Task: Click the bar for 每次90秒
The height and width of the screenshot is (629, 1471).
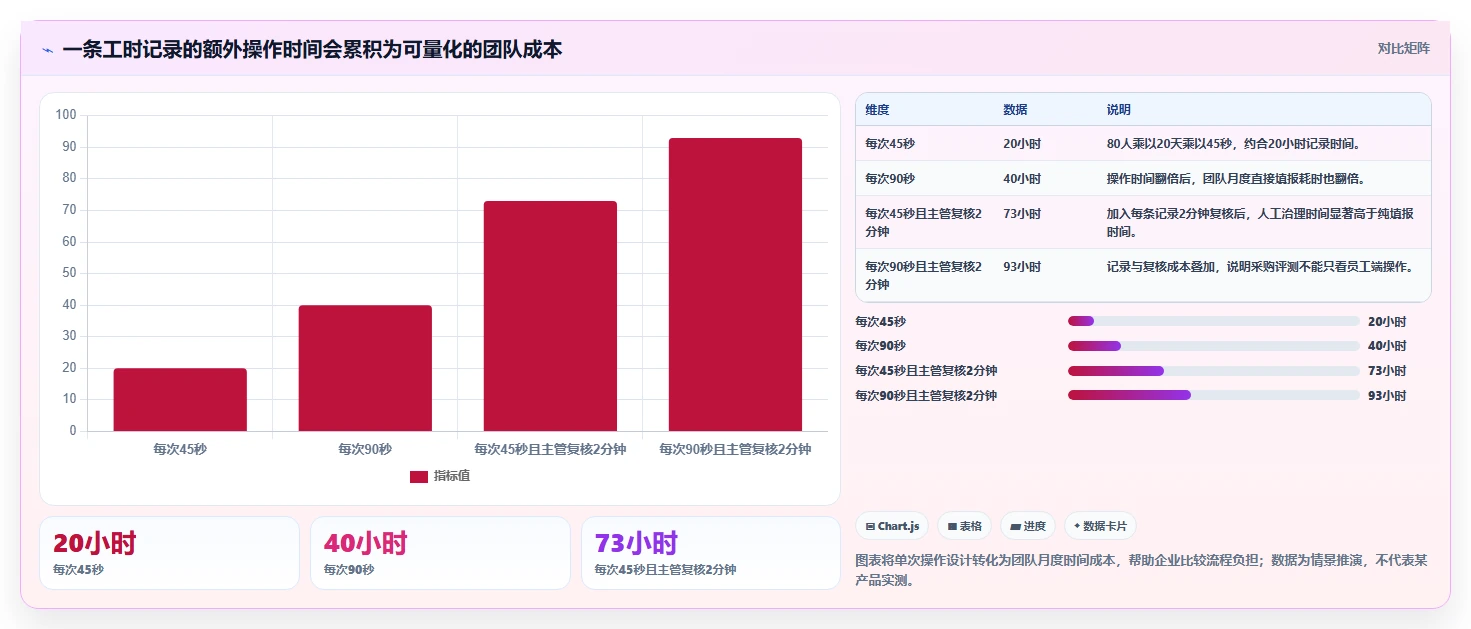Action: click(x=365, y=368)
